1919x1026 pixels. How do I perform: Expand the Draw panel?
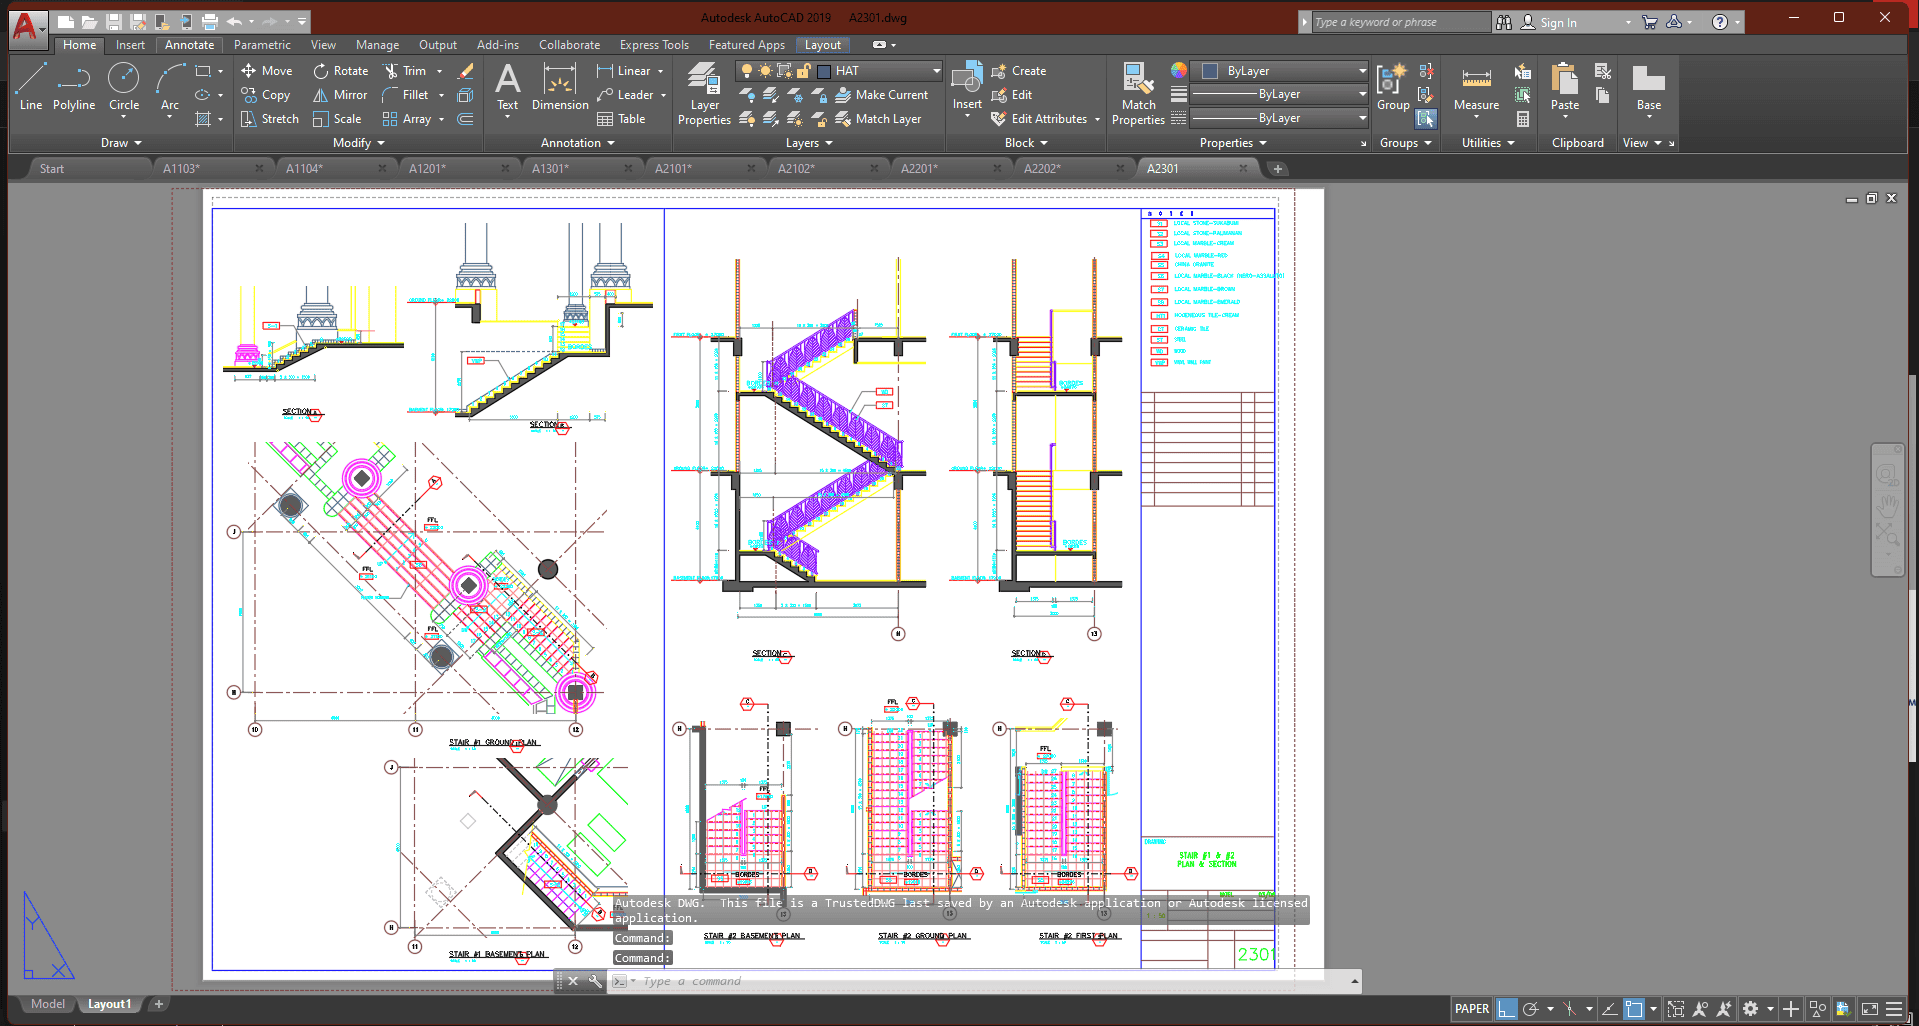pos(121,143)
